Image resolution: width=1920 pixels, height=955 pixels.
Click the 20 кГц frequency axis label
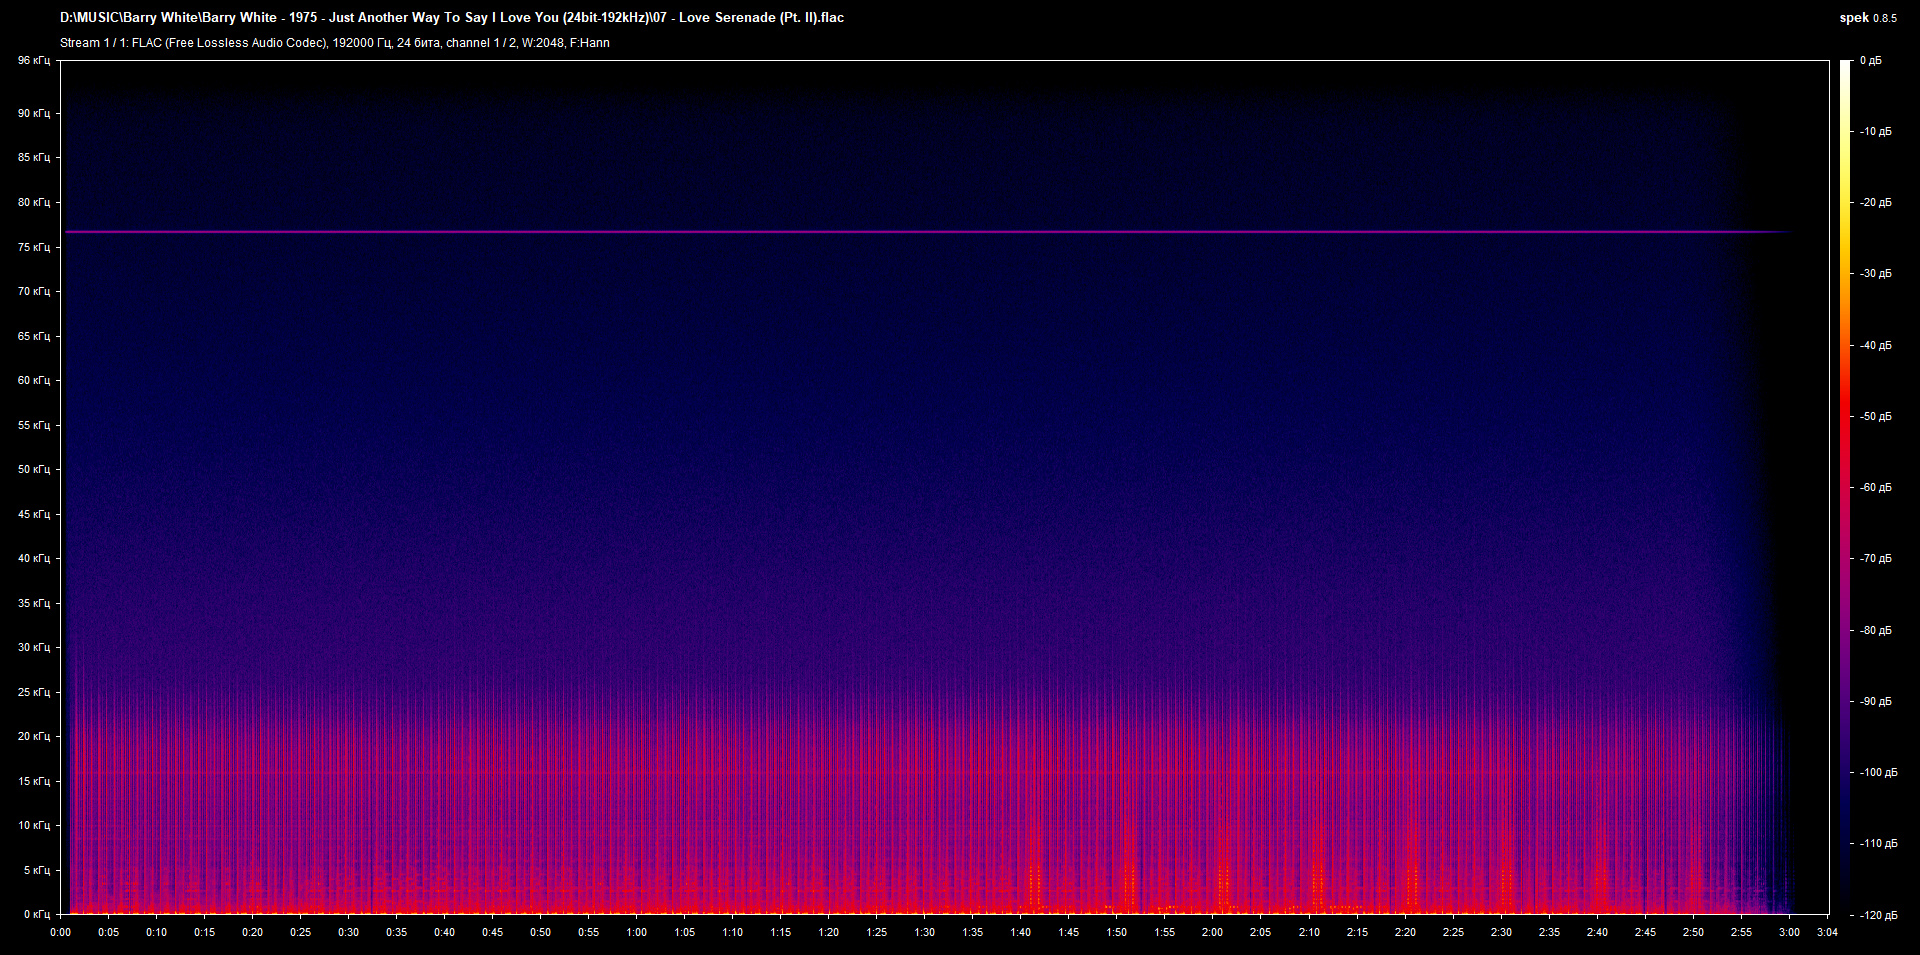tap(33, 736)
